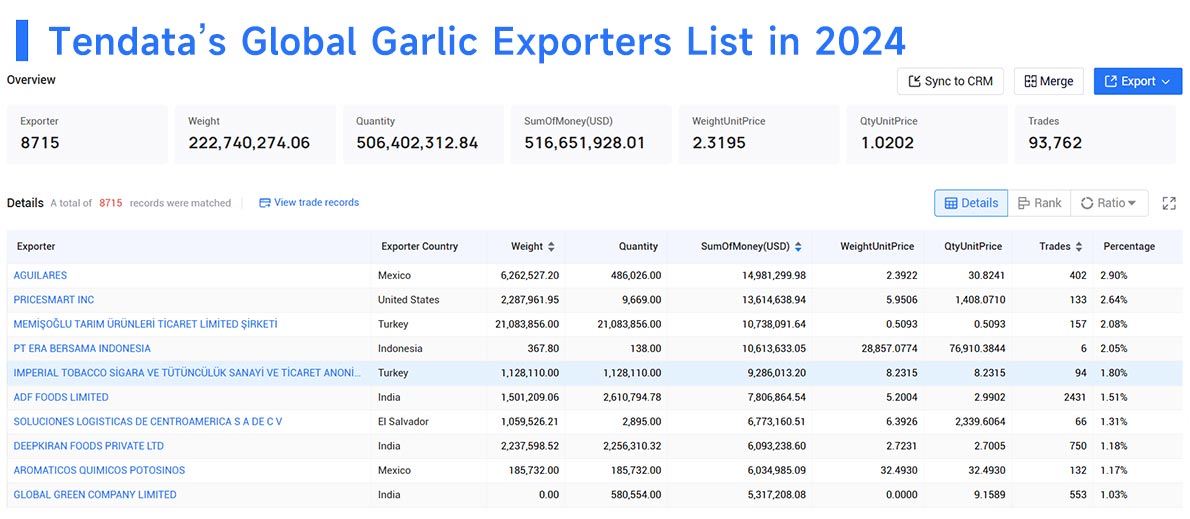The height and width of the screenshot is (519, 1190).
Task: Open the View trade records link
Action: click(x=309, y=203)
